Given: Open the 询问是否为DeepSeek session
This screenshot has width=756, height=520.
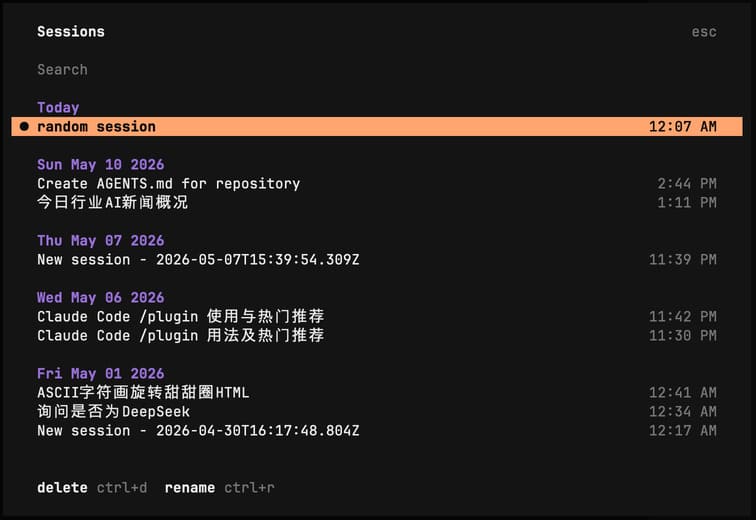Looking at the screenshot, I should [377, 412].
